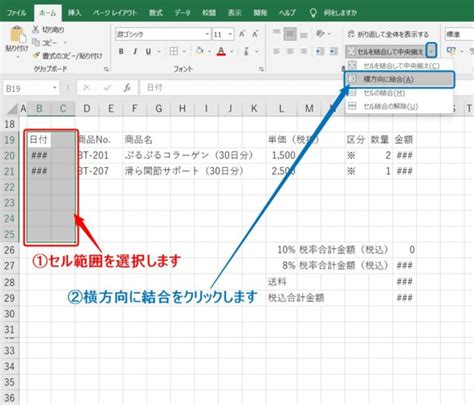The image size is (474, 405).
Task: Select 横方向に結合(A) menu item
Action: click(399, 79)
